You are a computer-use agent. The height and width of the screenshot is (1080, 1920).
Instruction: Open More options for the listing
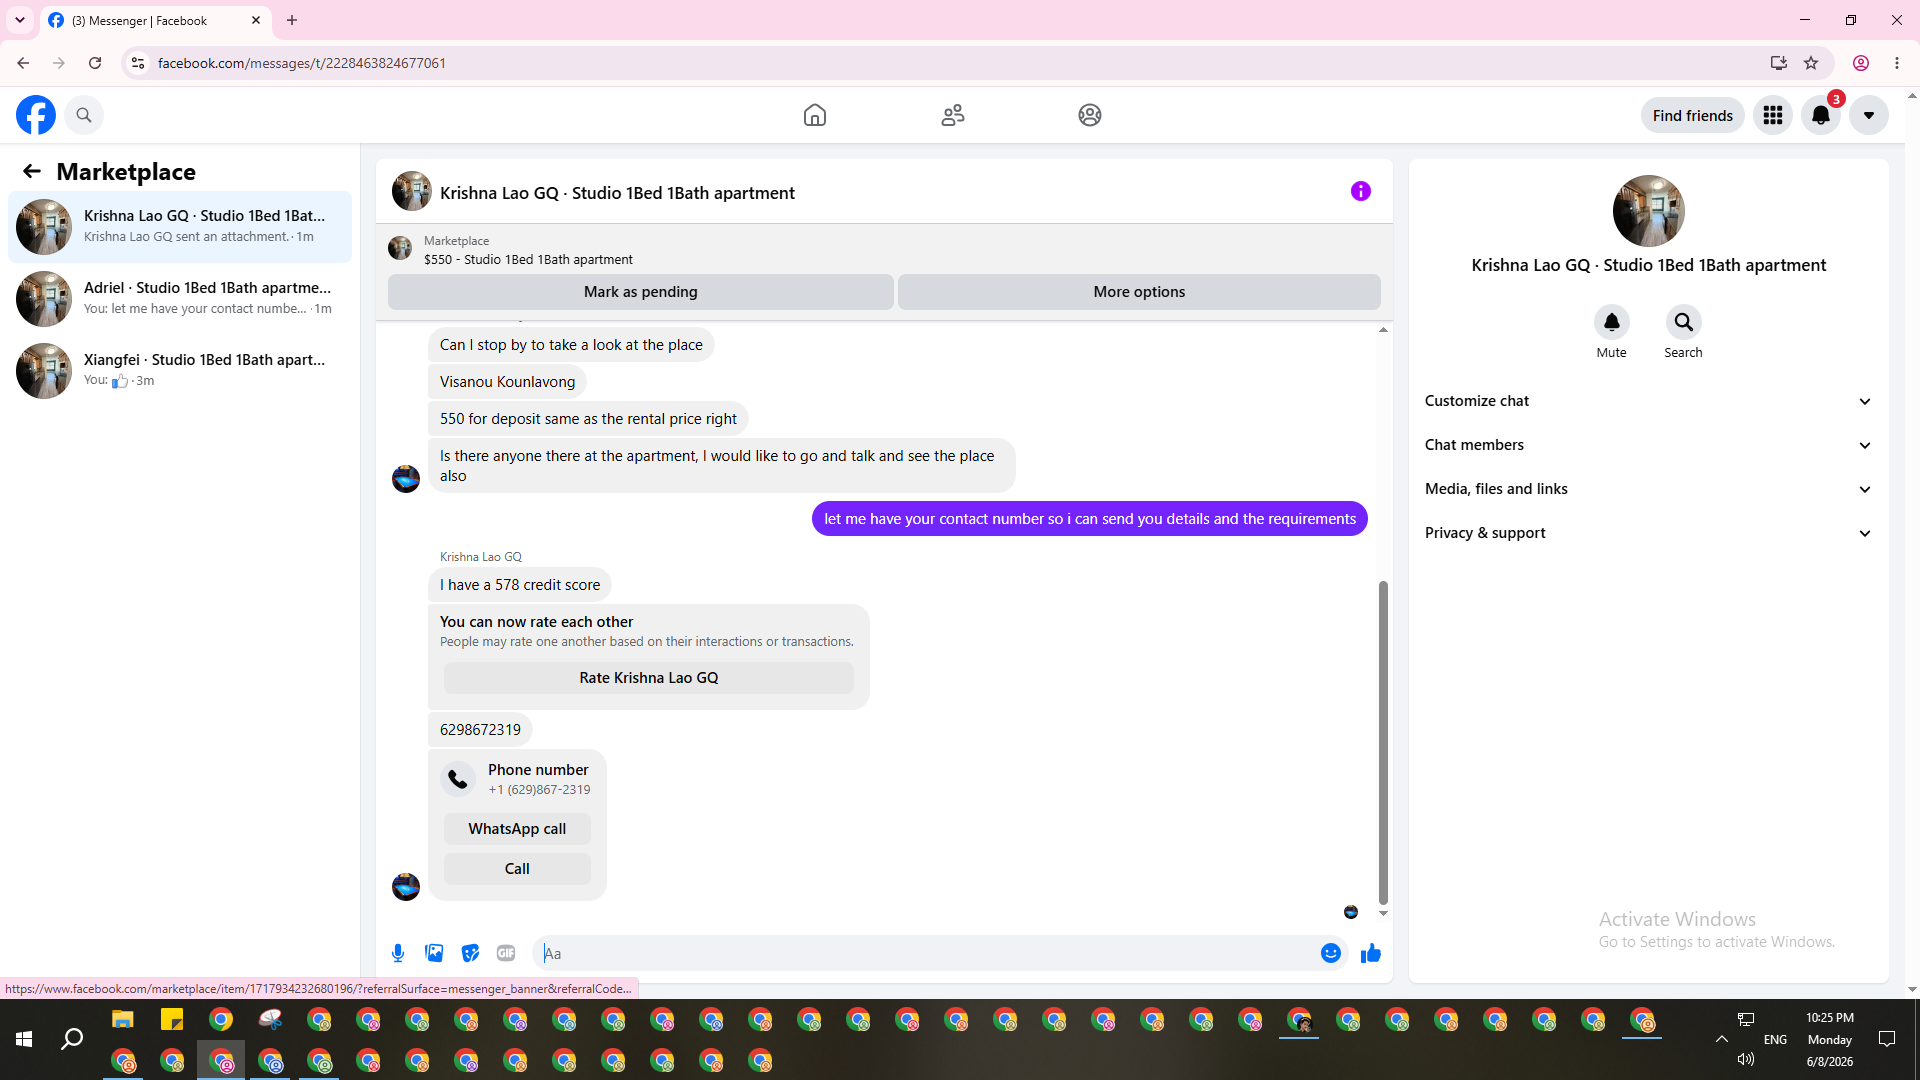(1139, 292)
